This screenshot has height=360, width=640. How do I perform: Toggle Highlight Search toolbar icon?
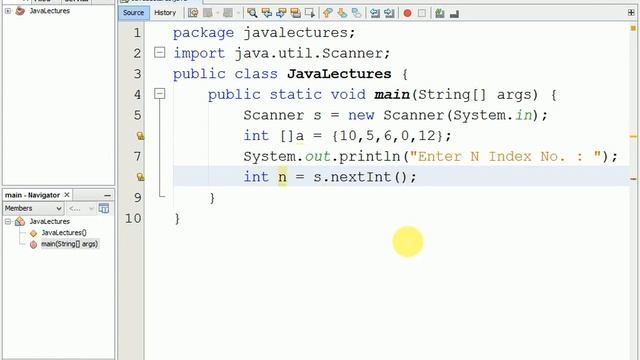295,13
